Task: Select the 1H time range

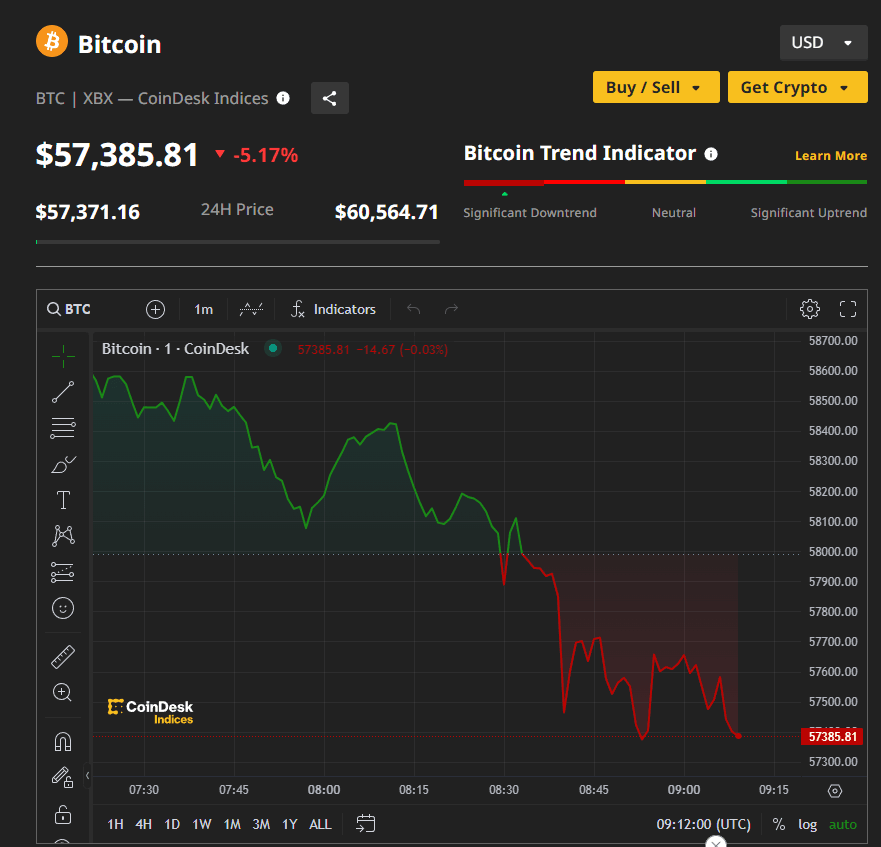Action: pos(115,824)
